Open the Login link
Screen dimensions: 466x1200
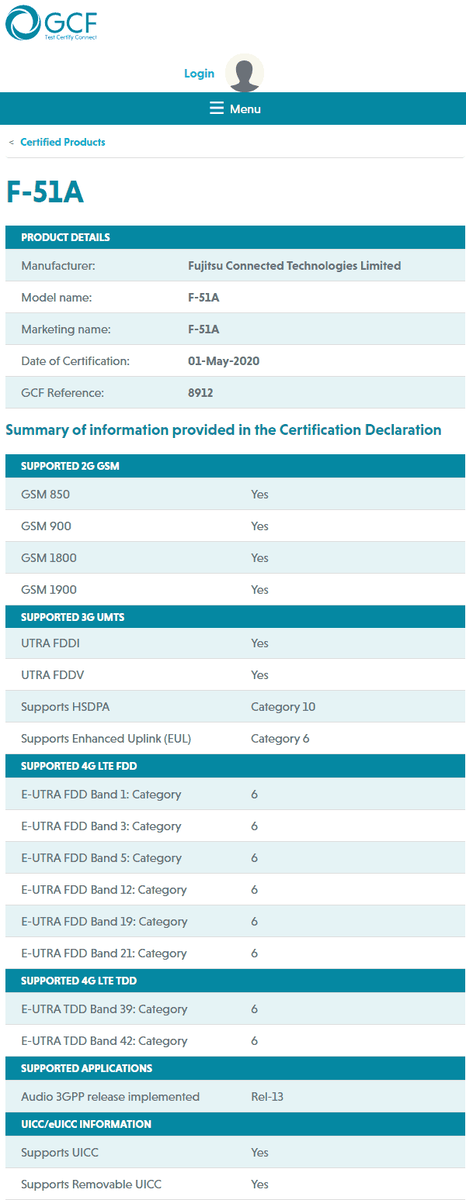tap(199, 74)
